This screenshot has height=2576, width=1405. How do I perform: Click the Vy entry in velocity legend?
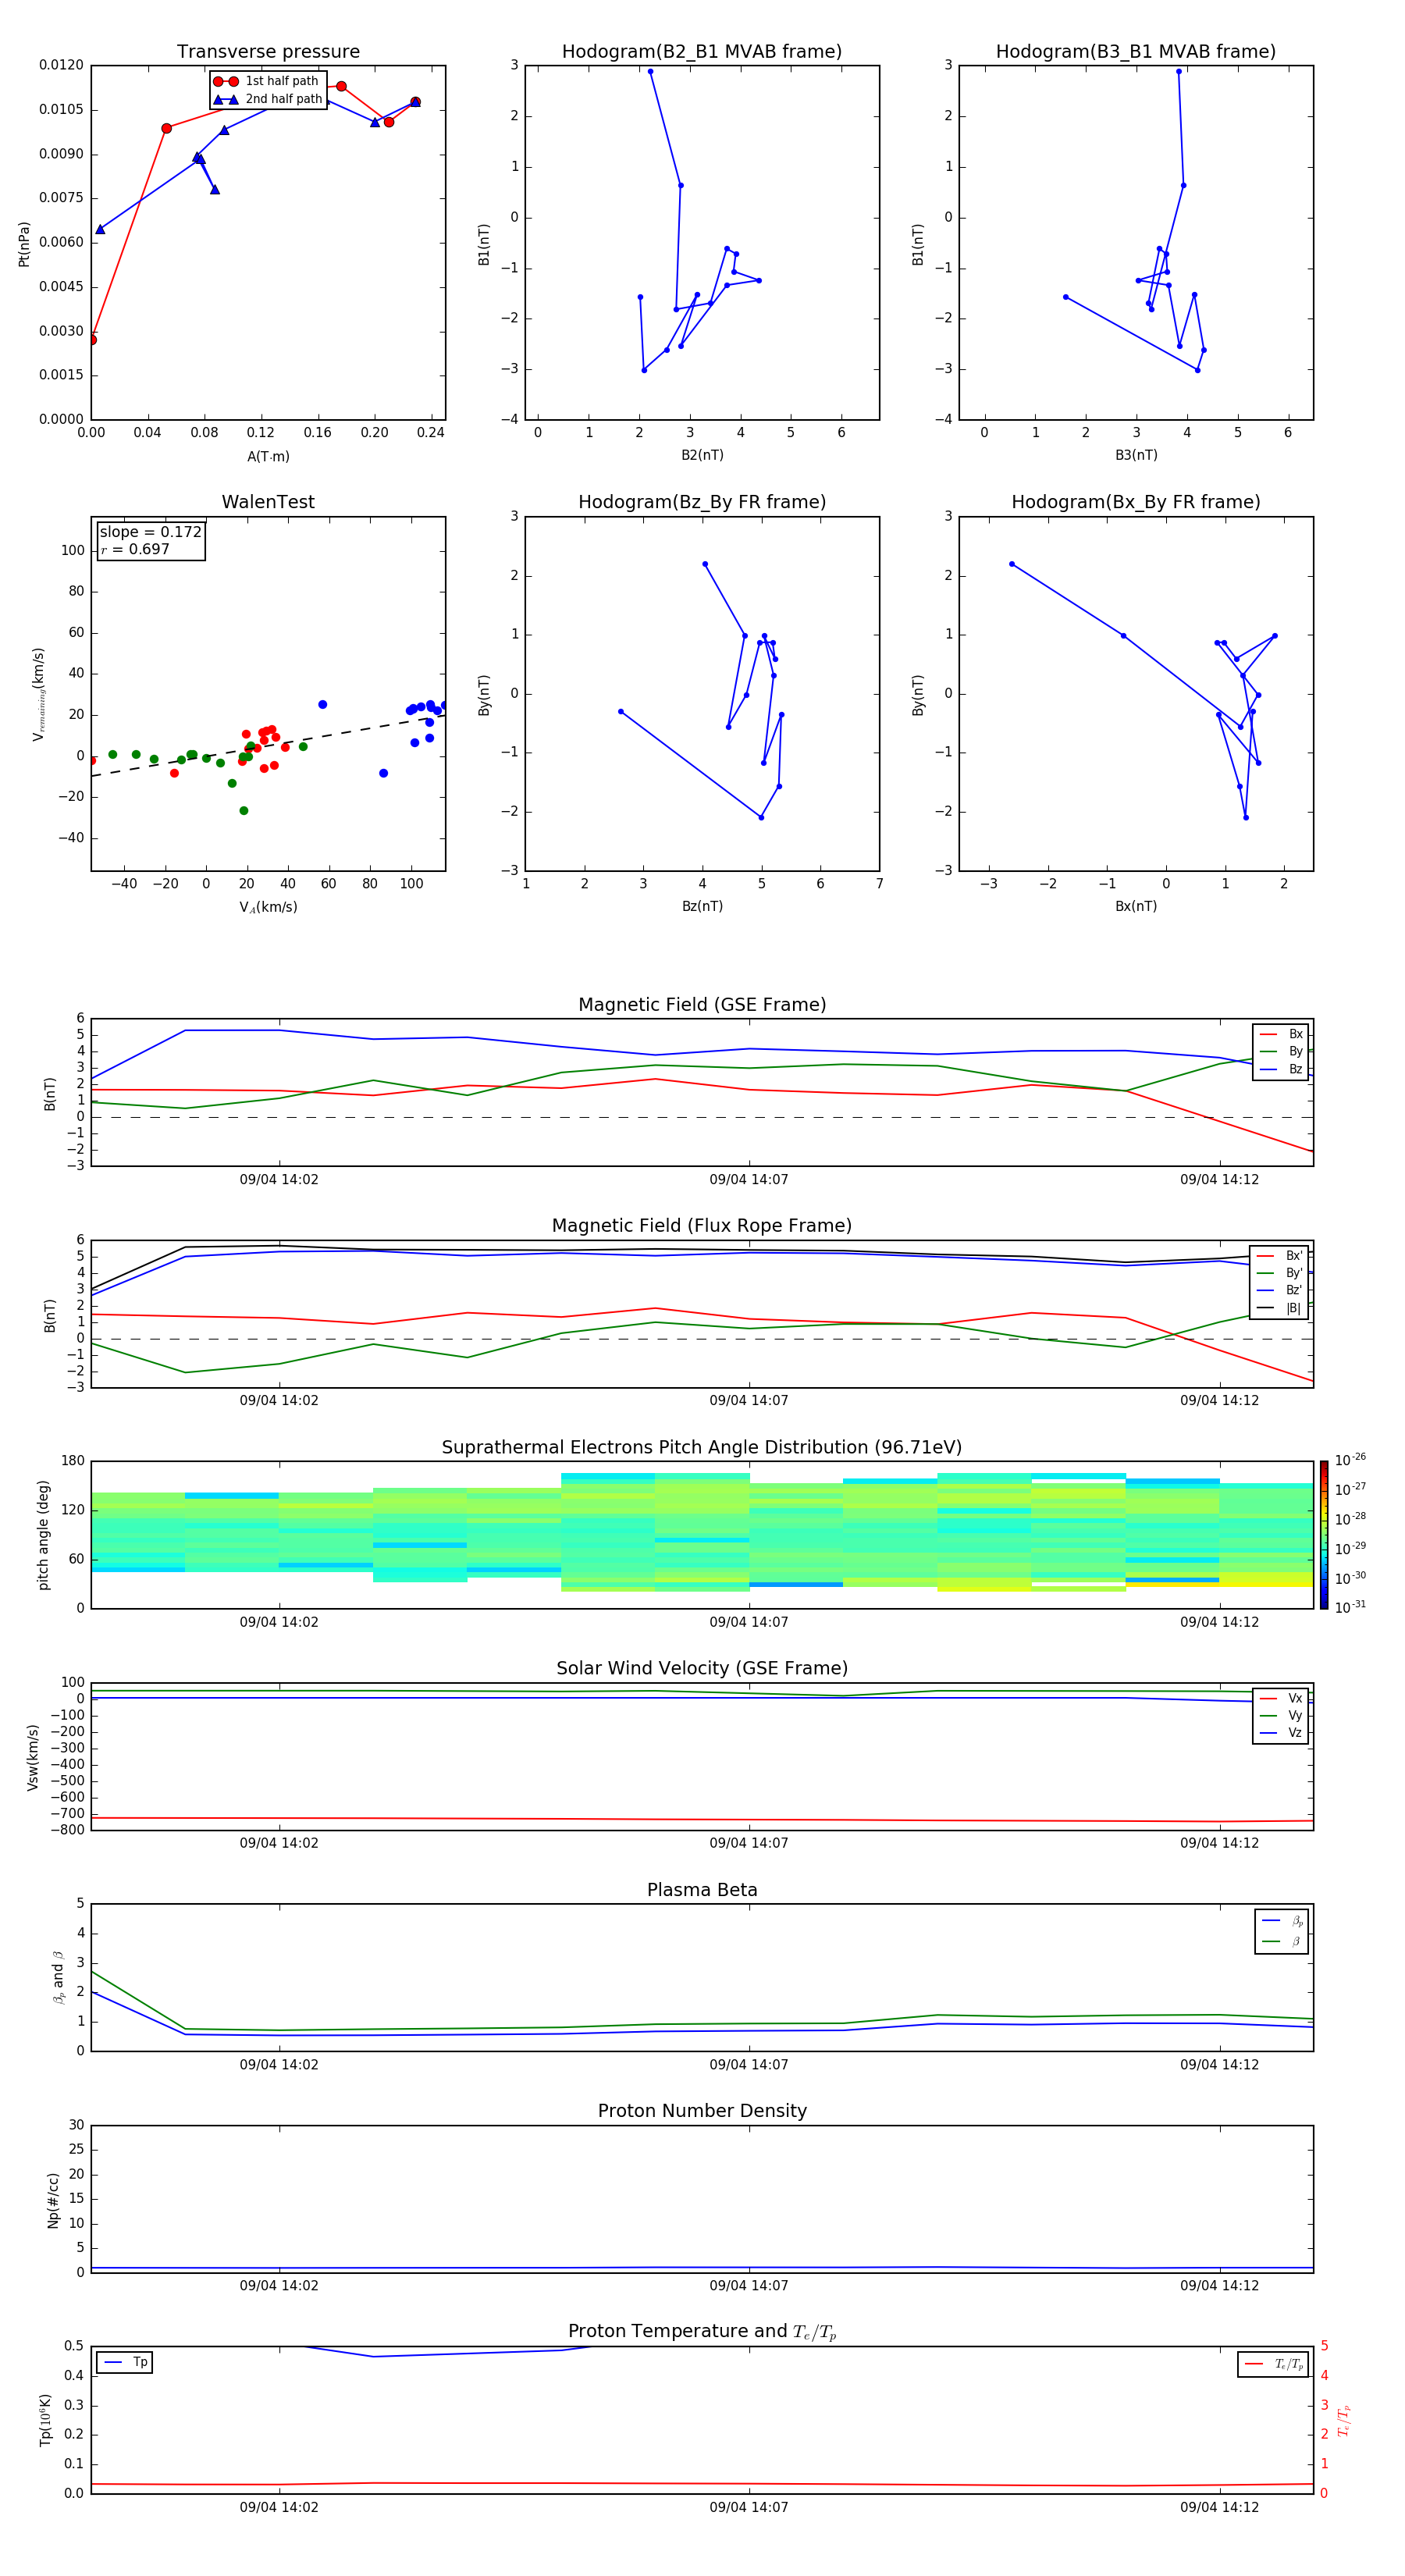[1281, 1715]
